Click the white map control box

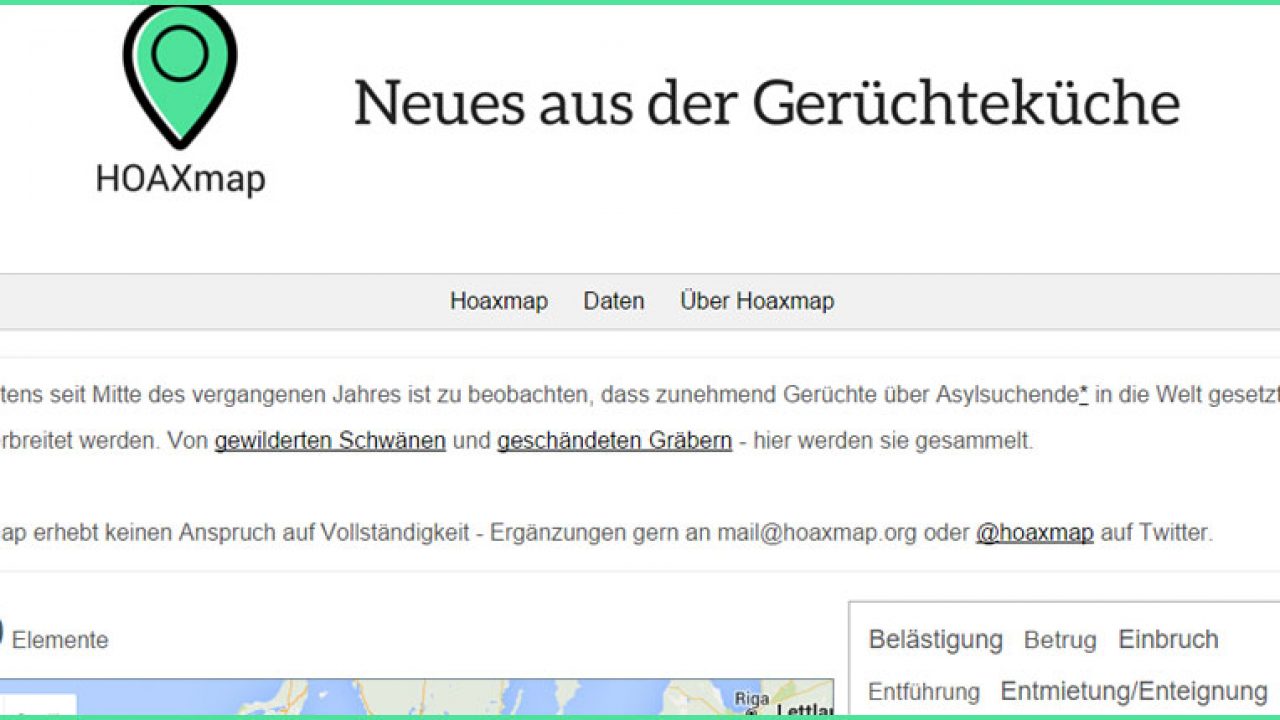pyautogui.click(x=38, y=706)
